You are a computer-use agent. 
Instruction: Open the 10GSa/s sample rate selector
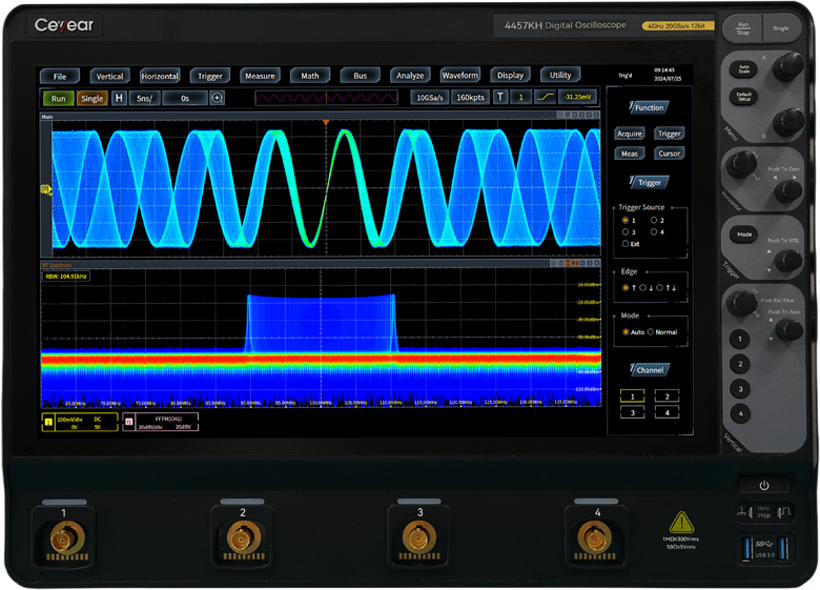[429, 97]
